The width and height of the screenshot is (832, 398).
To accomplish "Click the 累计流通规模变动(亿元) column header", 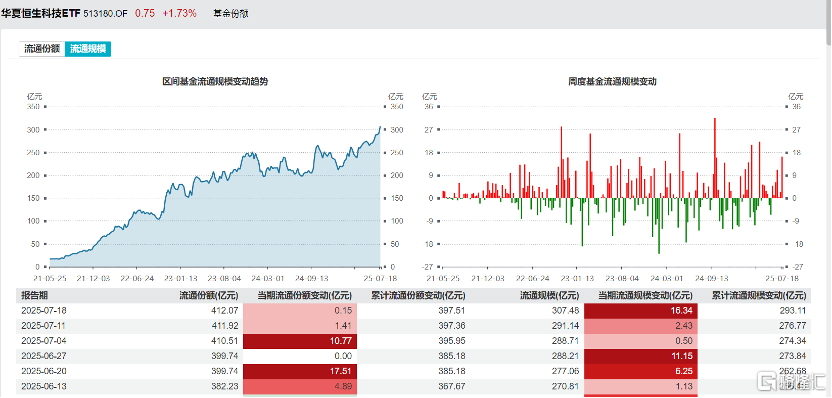I will click(x=758, y=296).
